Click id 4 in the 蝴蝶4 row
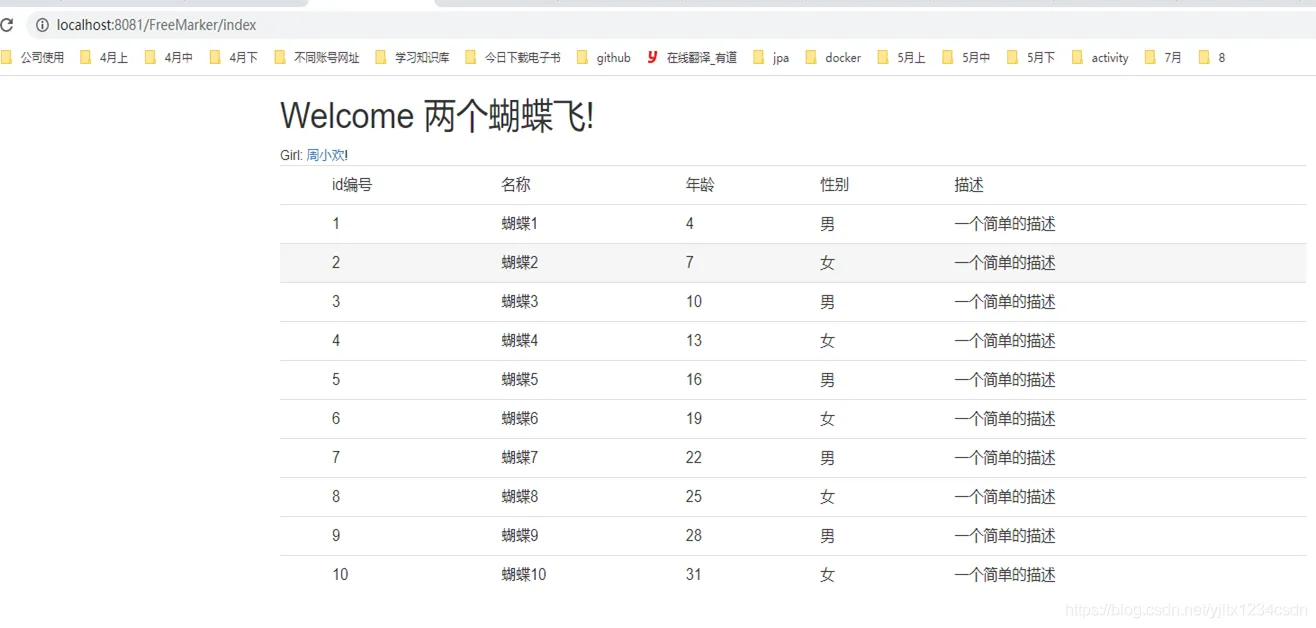 [336, 341]
